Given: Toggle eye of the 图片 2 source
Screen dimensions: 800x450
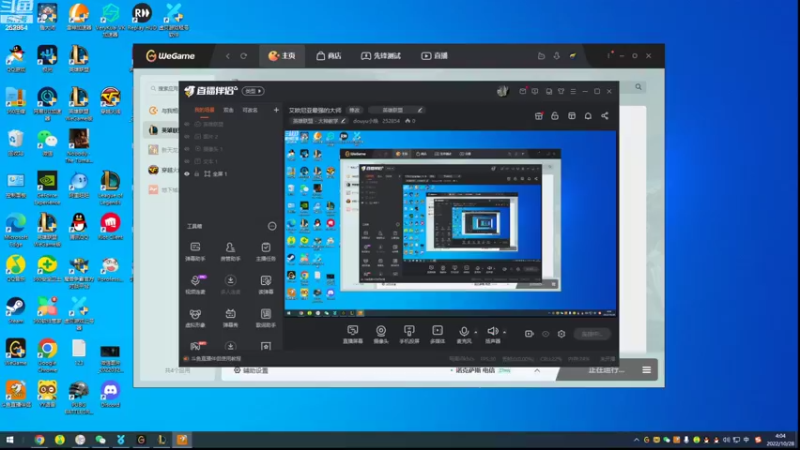Looking at the screenshot, I should 187,136.
